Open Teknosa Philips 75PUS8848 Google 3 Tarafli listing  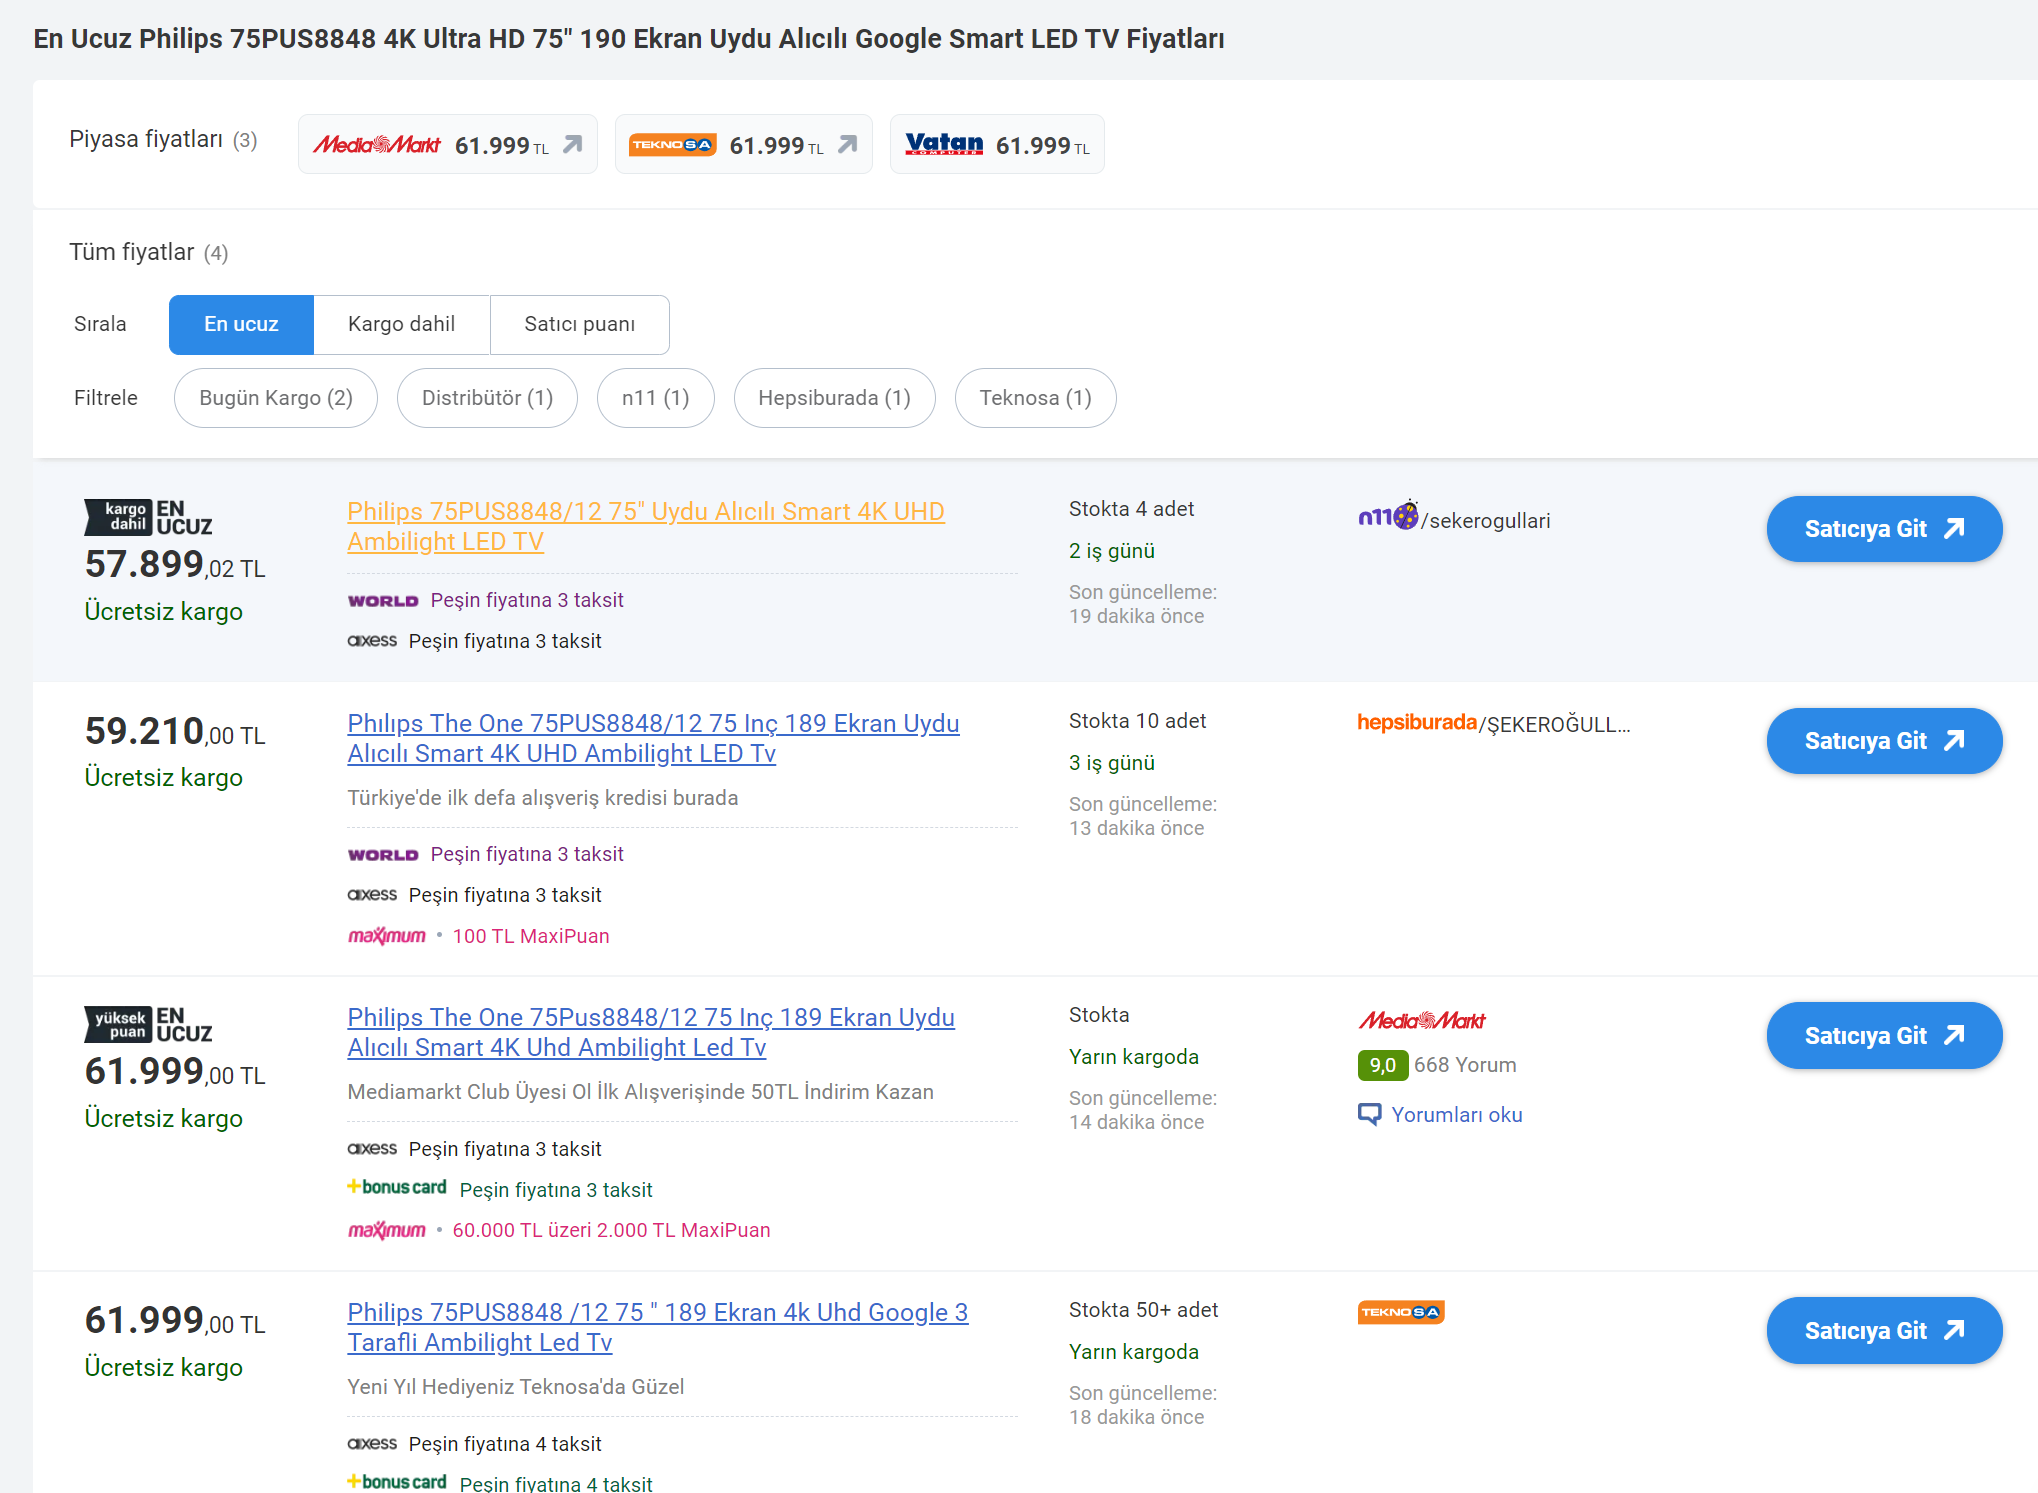(x=657, y=1327)
